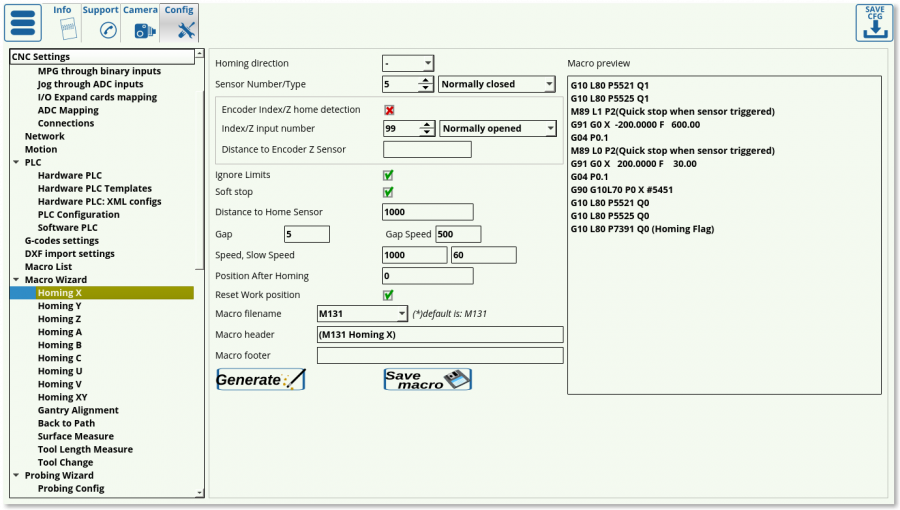Viewport: 900px width, 510px height.
Task: Toggle the Reset Work position checkbox
Action: click(x=389, y=295)
